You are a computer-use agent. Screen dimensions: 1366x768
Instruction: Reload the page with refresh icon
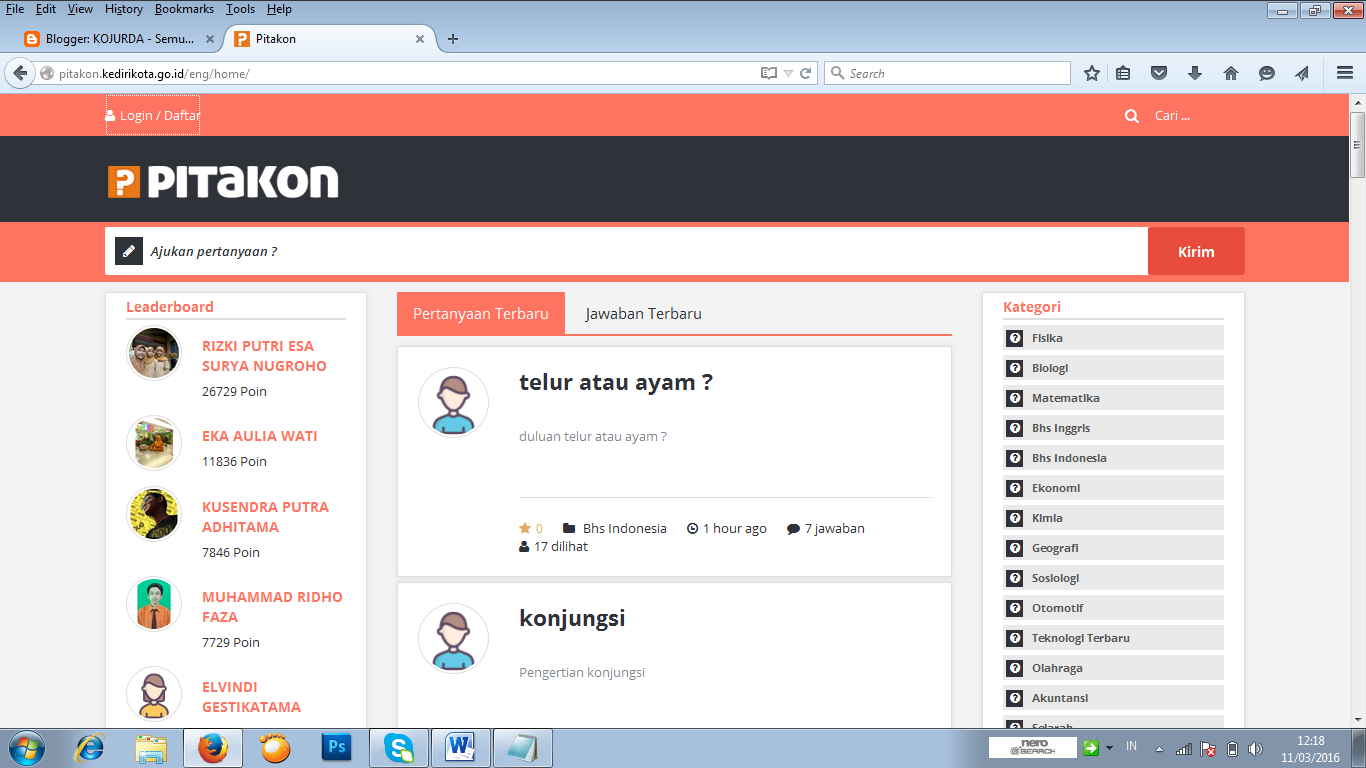[806, 73]
